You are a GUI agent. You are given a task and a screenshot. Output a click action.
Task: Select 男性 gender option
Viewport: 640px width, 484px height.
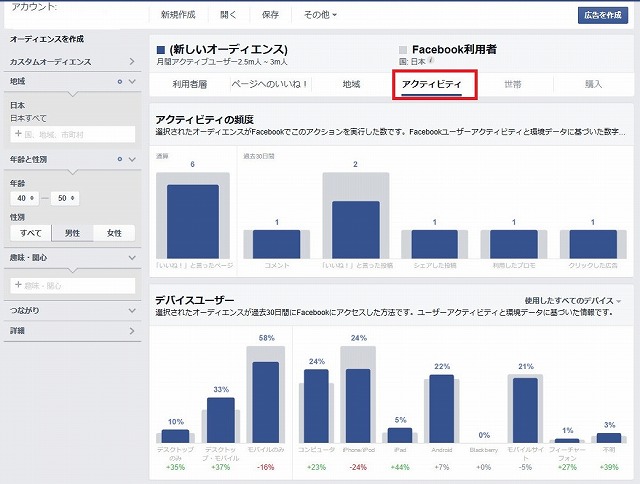coord(72,233)
